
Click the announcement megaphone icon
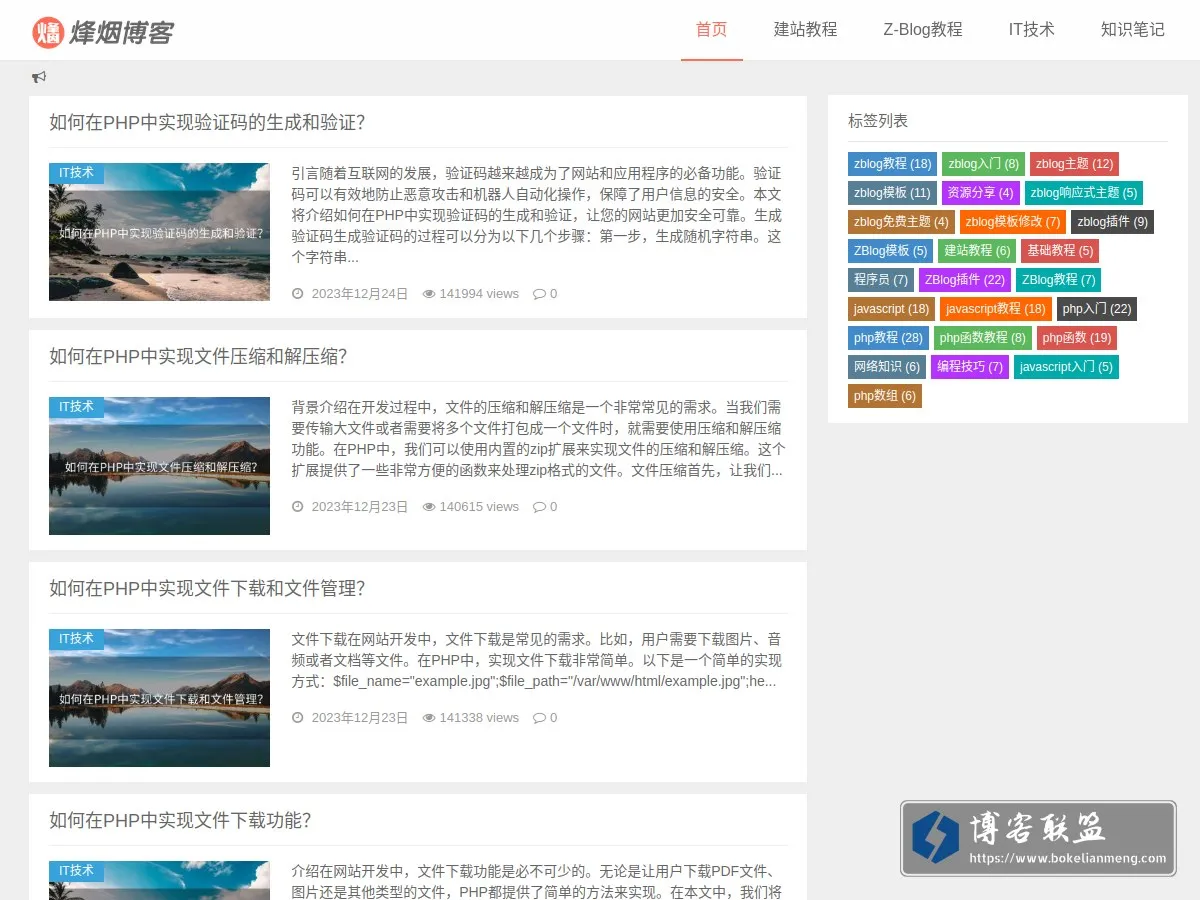tap(39, 77)
